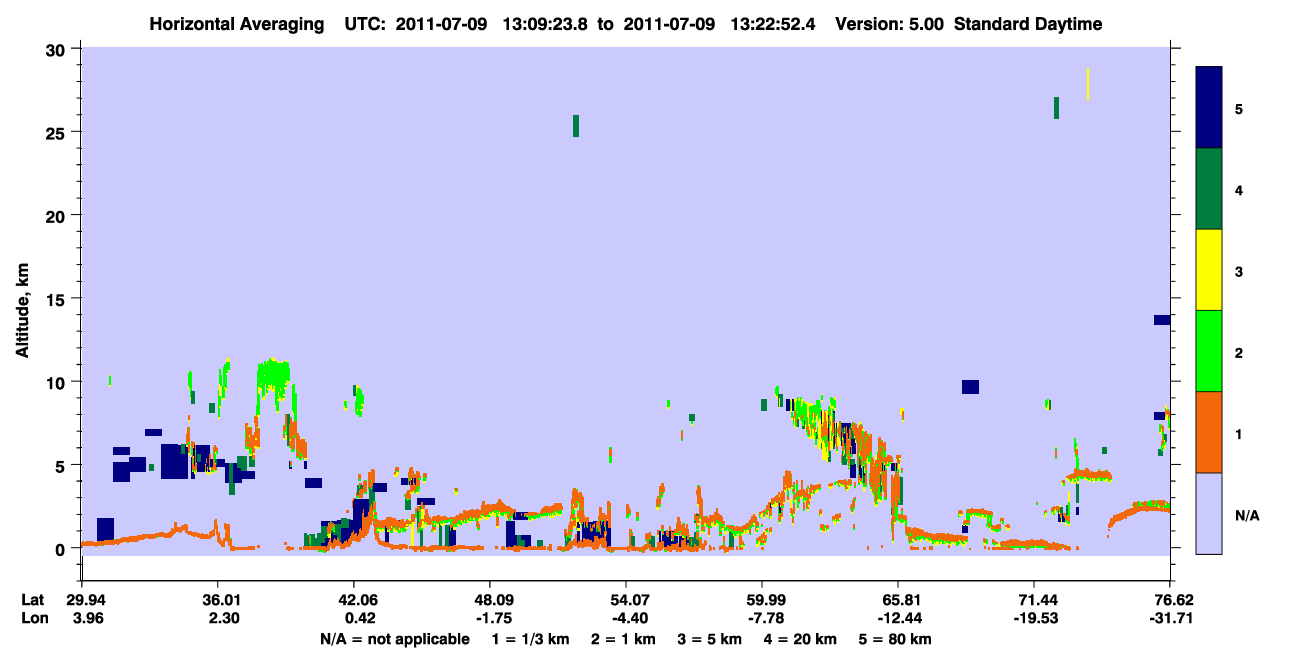The width and height of the screenshot is (1300, 667).
Task: Click the legend text '1 = 1/3 km'
Action: click(531, 639)
